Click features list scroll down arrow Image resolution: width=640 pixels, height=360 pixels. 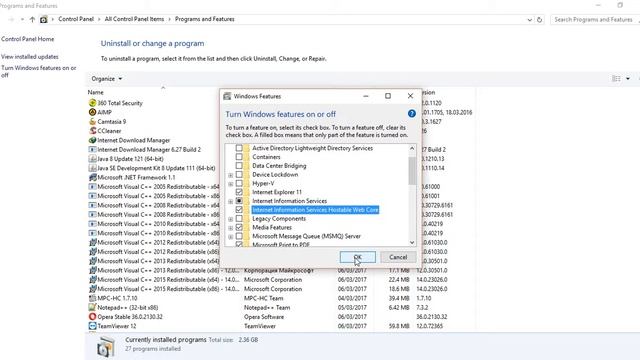412,242
